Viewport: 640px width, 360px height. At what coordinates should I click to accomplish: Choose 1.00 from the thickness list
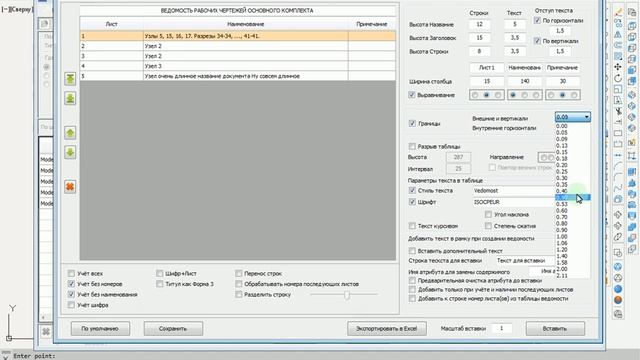pos(573,237)
